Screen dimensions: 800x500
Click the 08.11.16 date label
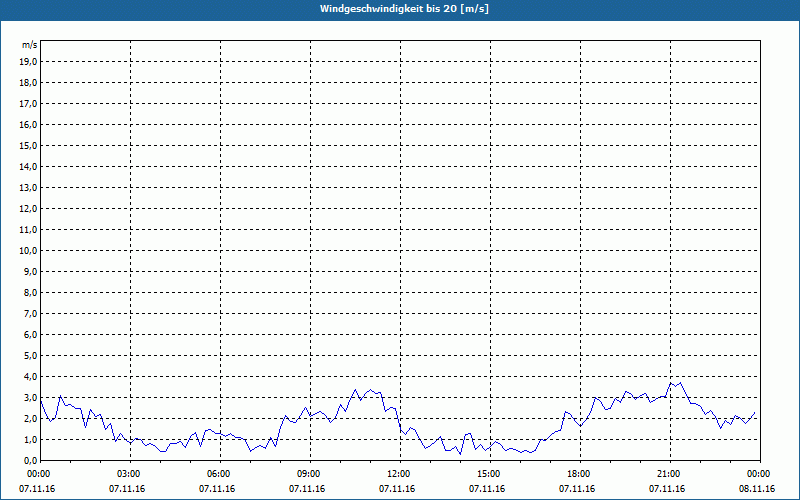[757, 489]
